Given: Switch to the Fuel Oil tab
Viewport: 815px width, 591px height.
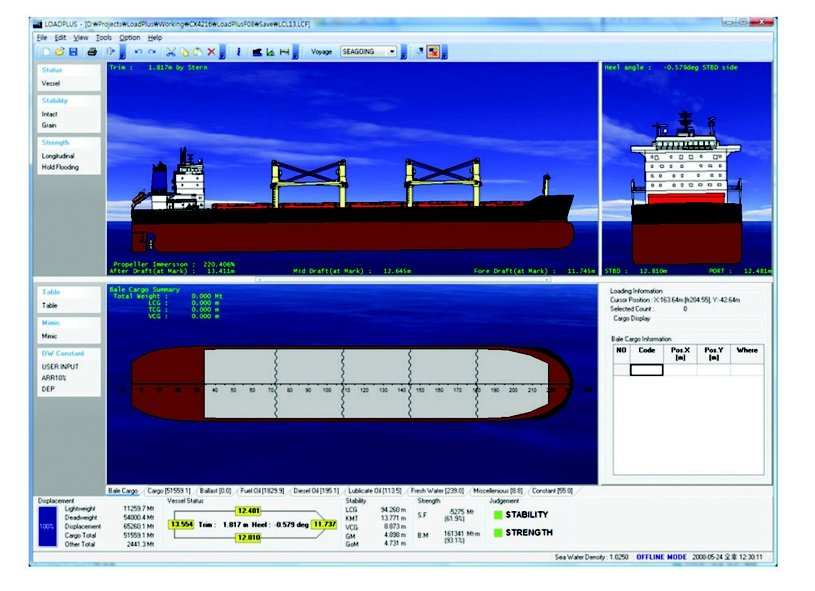Looking at the screenshot, I should pyautogui.click(x=262, y=491).
